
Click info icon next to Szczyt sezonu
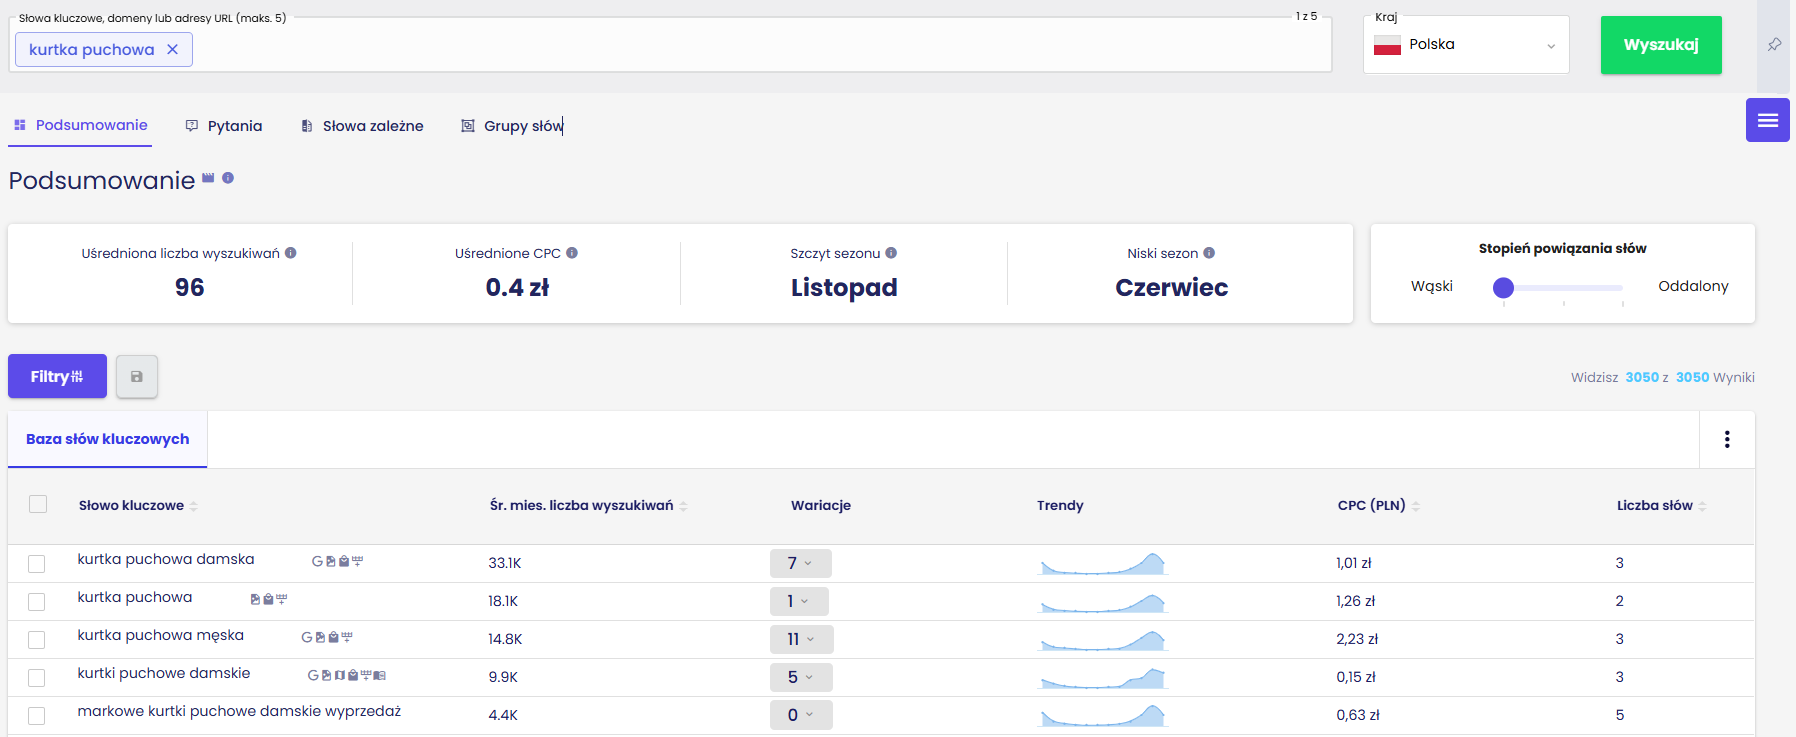pyautogui.click(x=891, y=253)
